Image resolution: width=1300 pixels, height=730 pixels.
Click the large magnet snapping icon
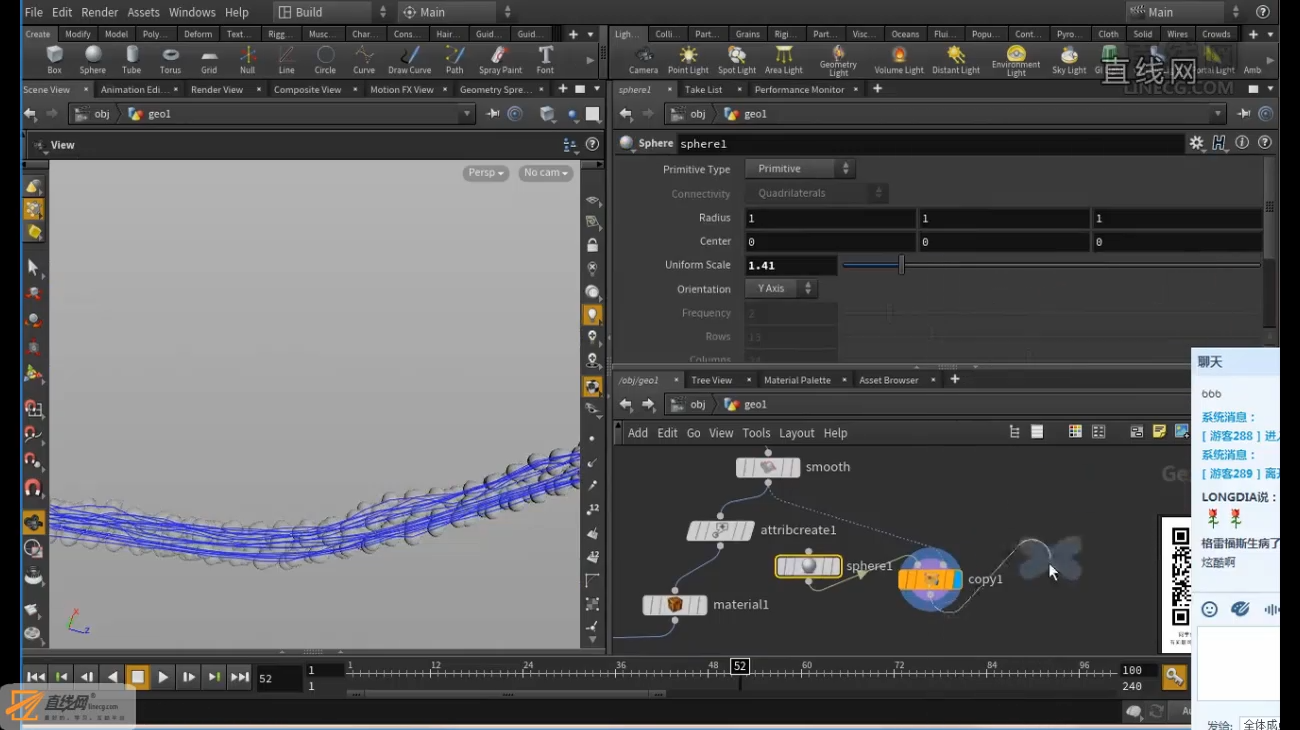(x=33, y=489)
